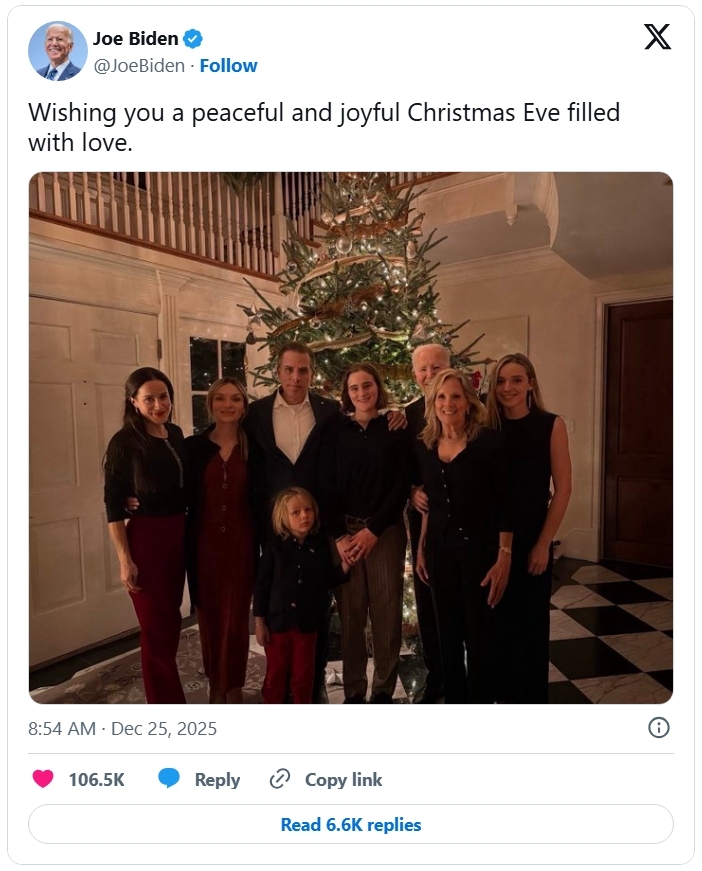Click the chain link icon
The image size is (702, 871).
[x=280, y=779]
